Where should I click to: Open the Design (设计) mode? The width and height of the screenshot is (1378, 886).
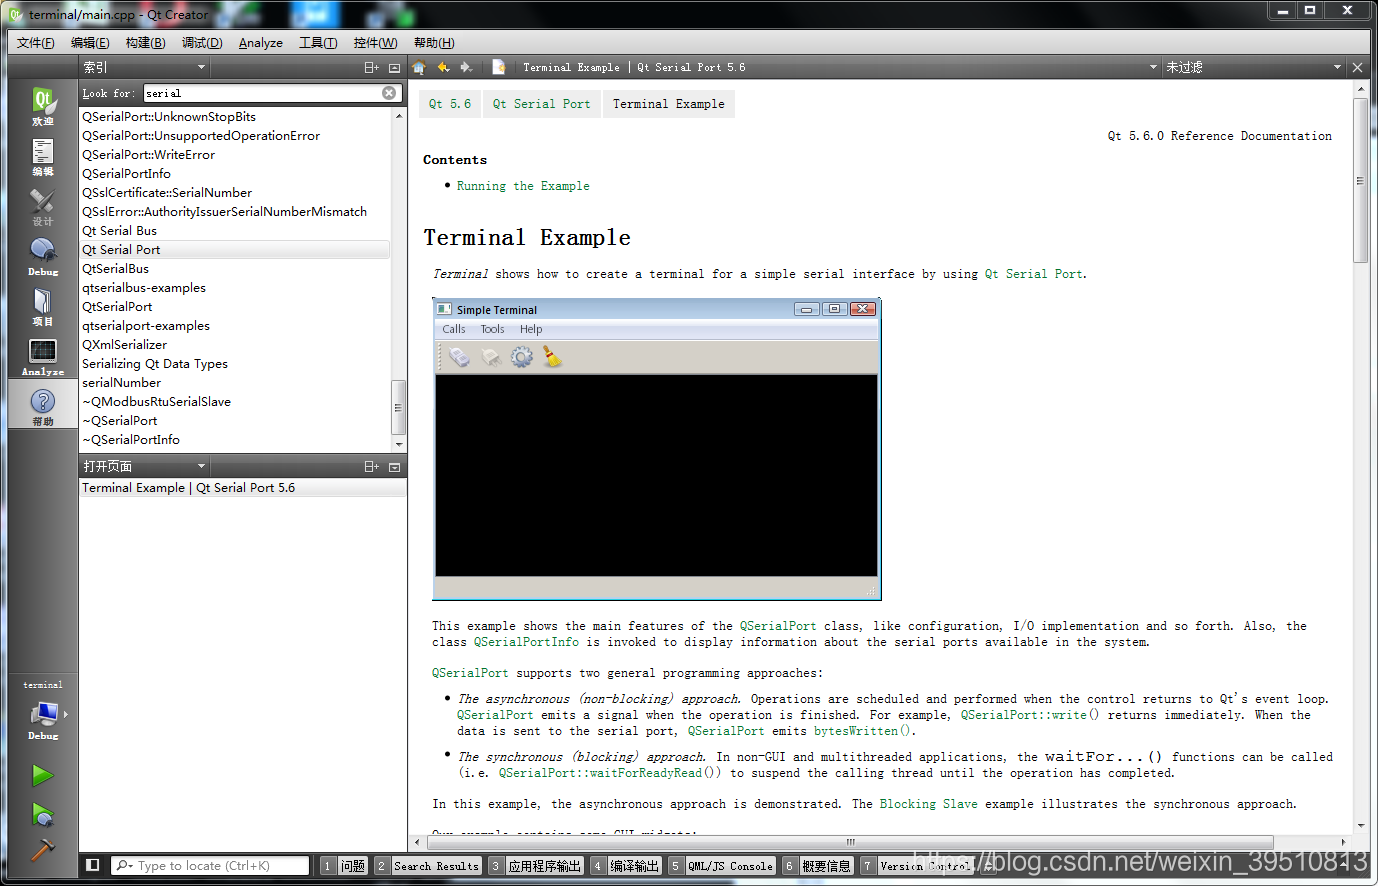(x=43, y=206)
